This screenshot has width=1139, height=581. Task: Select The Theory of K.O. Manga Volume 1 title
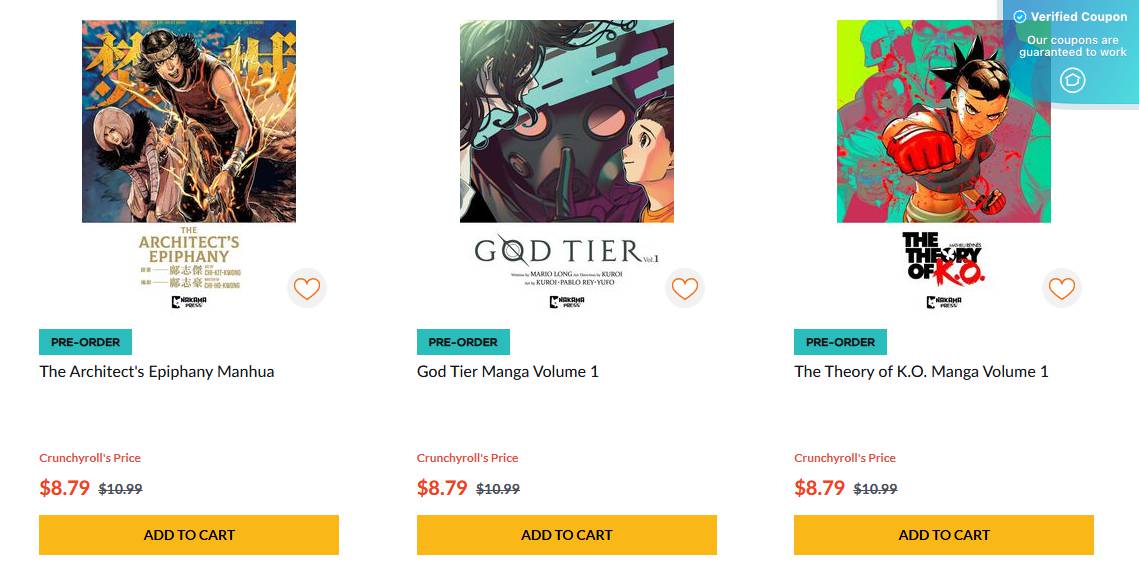pyautogui.click(x=920, y=371)
